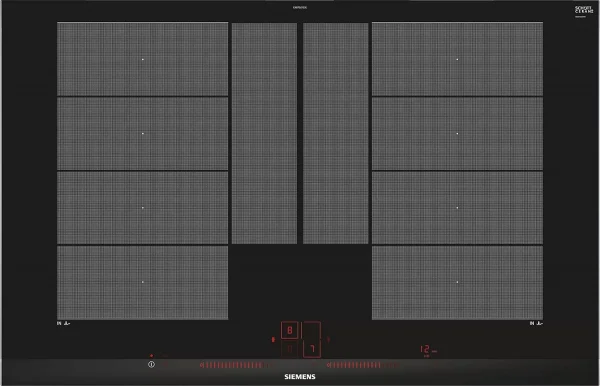Screen dimensions: 600x386
Task: Touch the top-right cooking zone center dot
Action: tap(457, 59)
